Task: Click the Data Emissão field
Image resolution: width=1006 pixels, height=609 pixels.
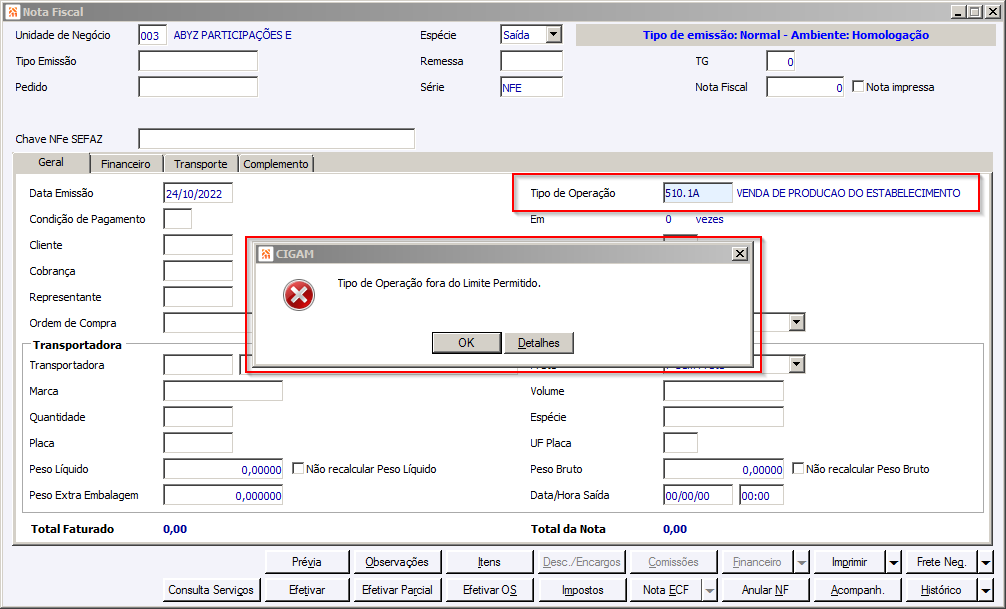Action: (198, 193)
